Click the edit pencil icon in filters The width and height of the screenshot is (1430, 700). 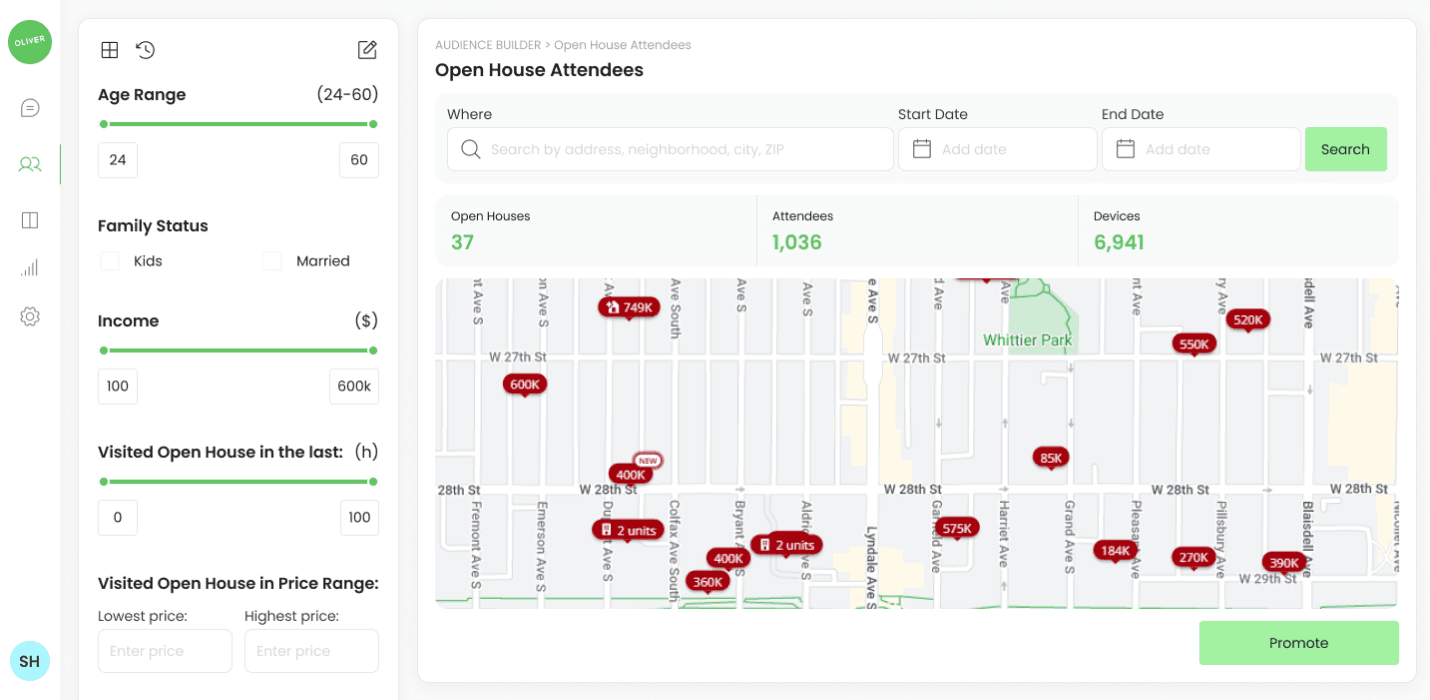tap(367, 50)
